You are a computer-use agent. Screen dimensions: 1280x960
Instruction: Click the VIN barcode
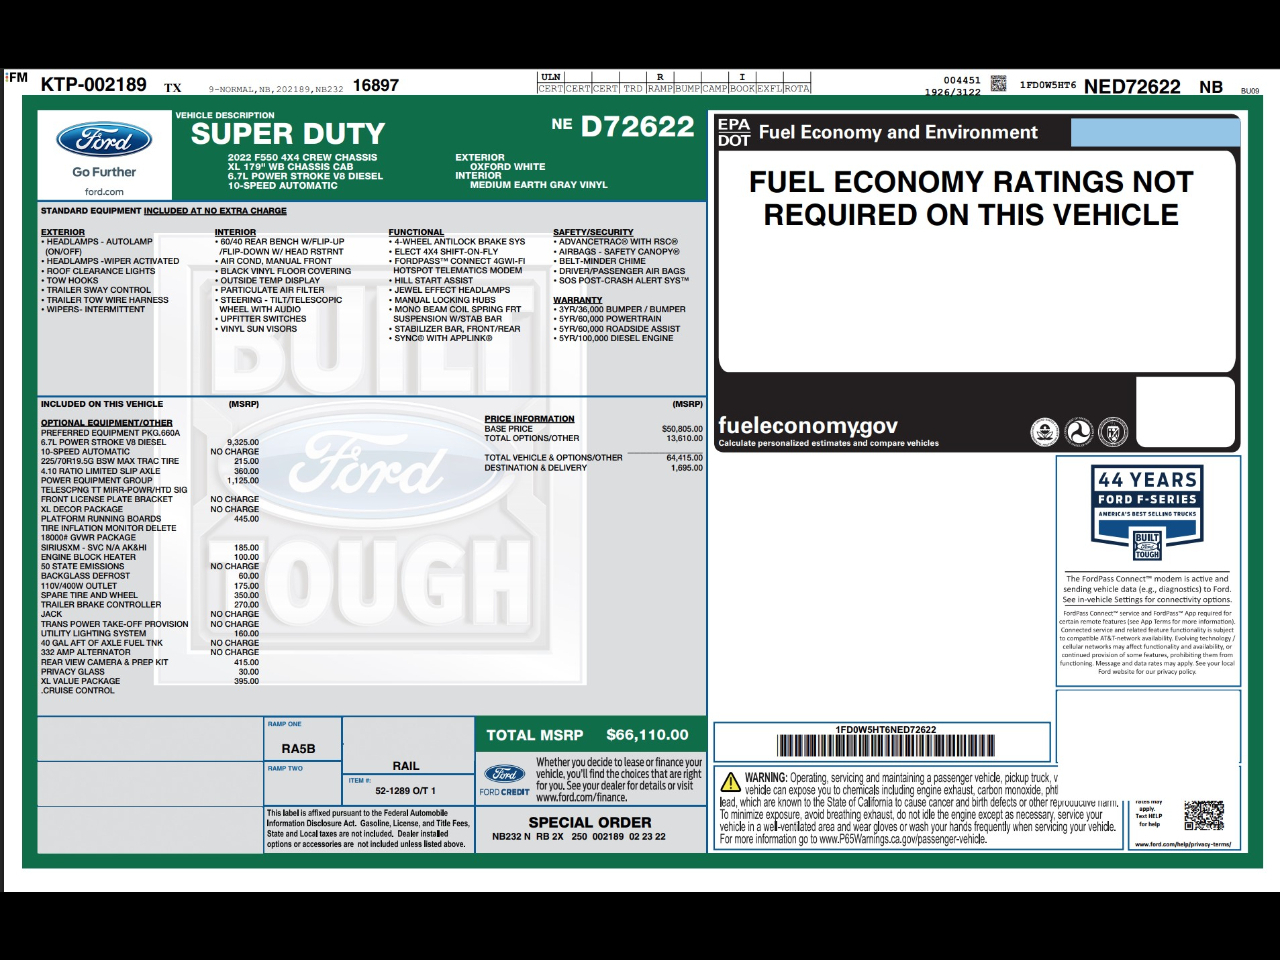[x=886, y=746]
